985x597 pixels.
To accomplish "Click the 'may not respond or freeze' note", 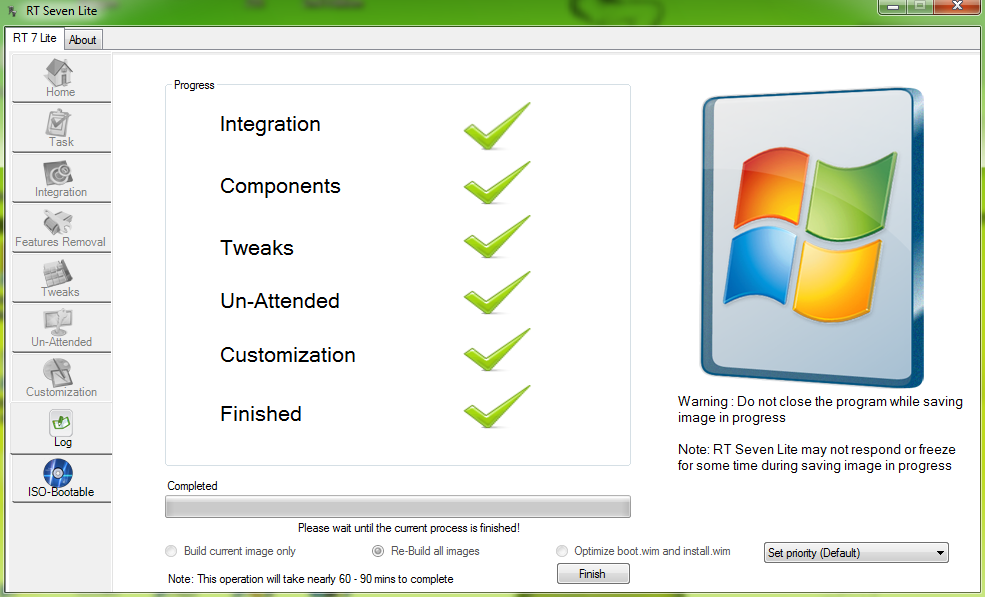I will (x=817, y=457).
